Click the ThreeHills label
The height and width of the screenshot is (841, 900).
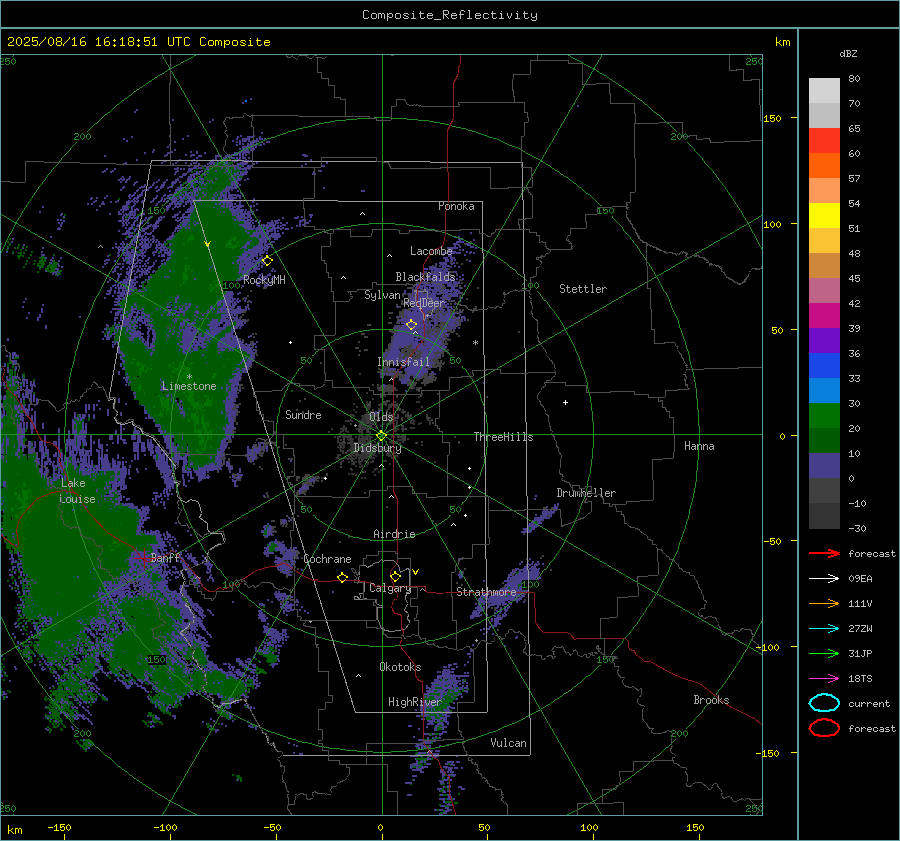503,437
